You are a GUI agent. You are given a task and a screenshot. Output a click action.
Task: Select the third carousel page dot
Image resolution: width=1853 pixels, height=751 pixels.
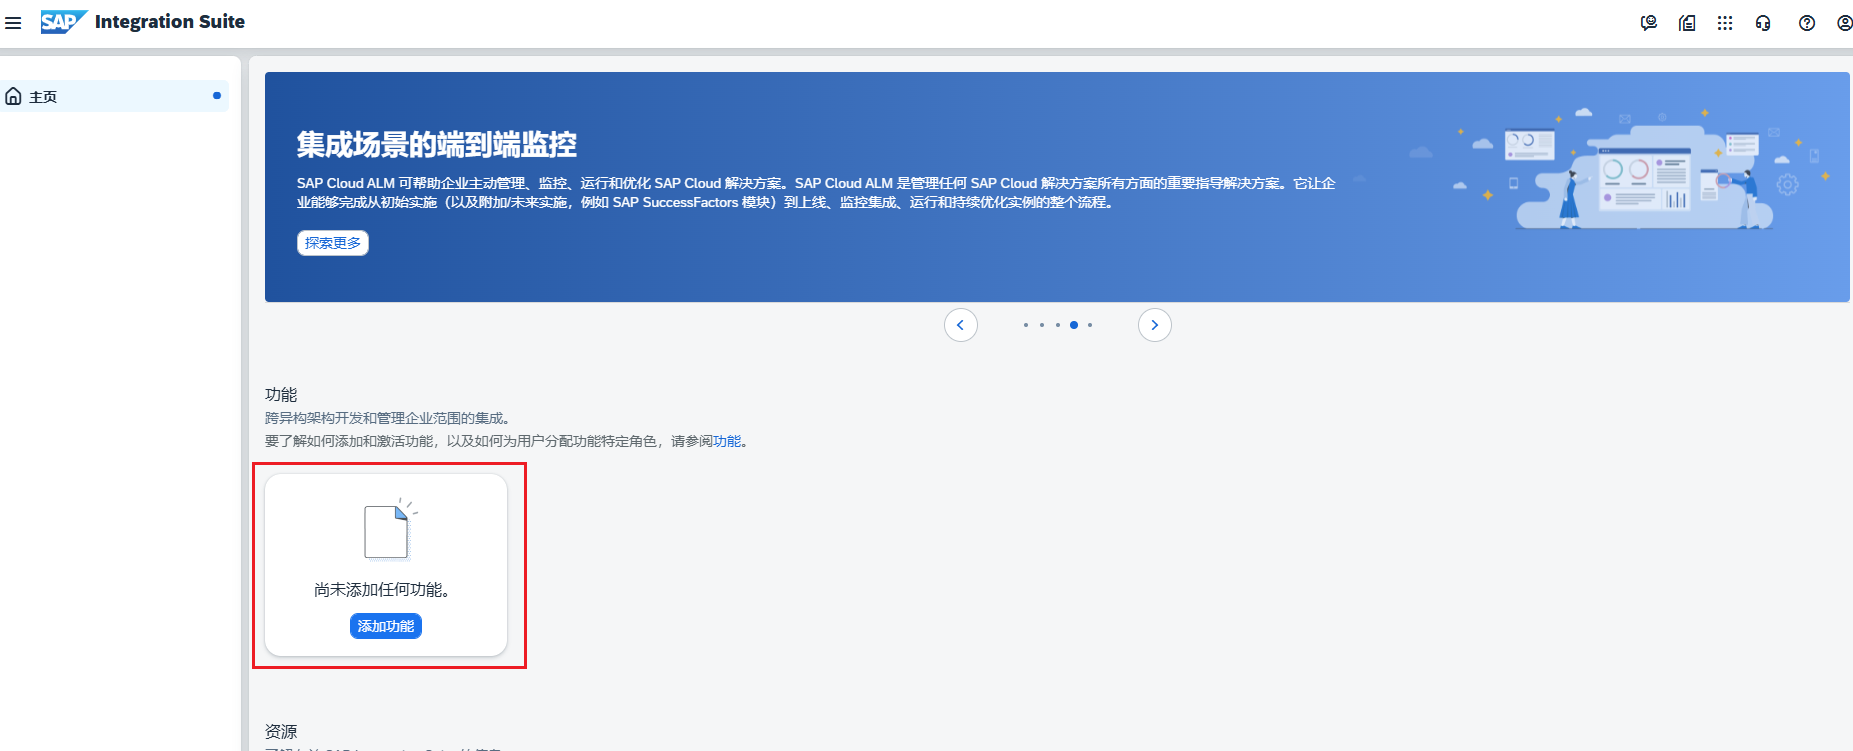(1058, 325)
